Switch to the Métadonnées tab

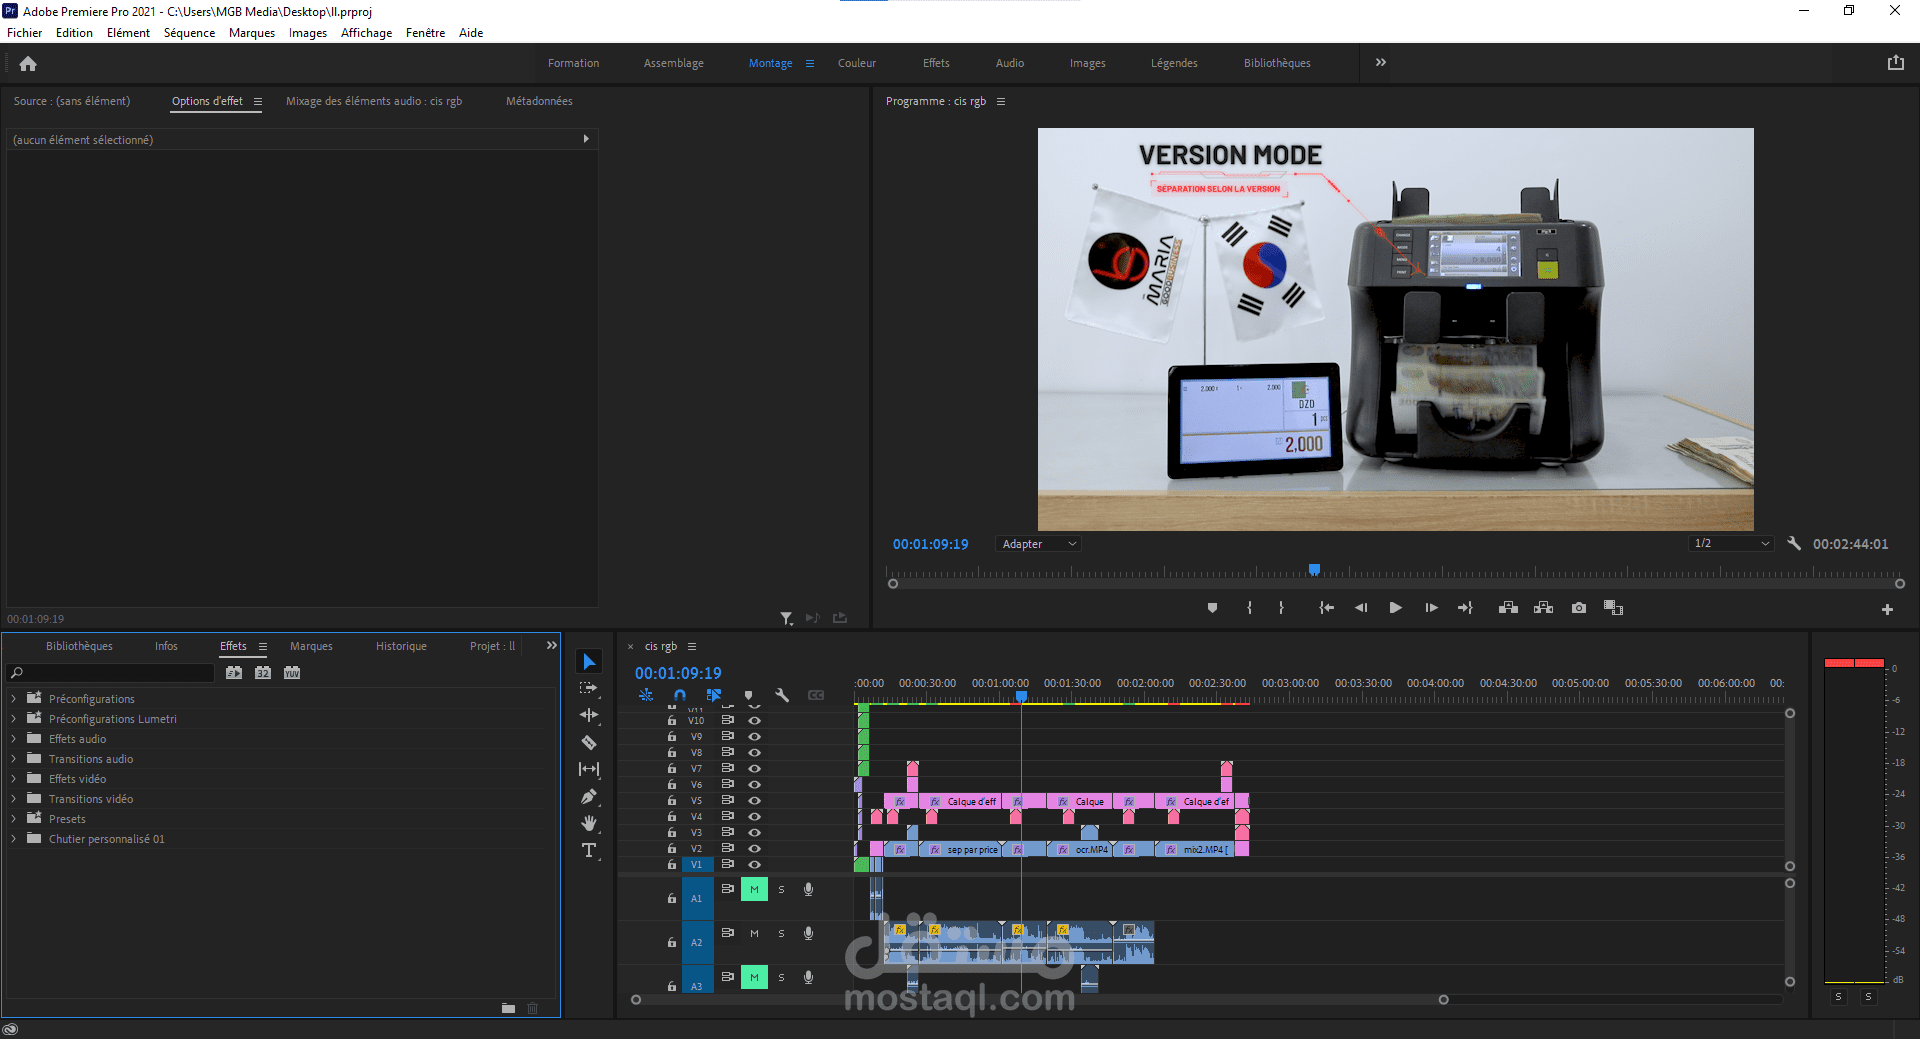[539, 101]
